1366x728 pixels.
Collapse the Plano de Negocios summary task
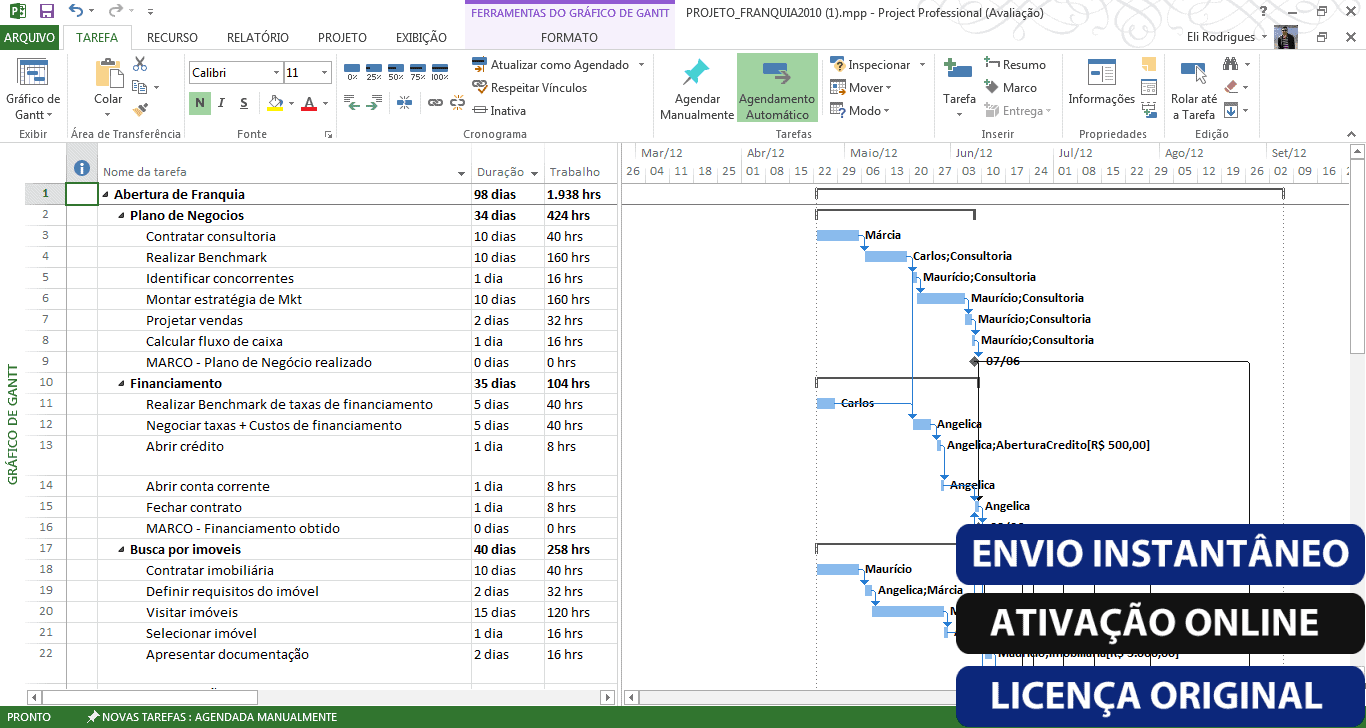[x=121, y=216]
